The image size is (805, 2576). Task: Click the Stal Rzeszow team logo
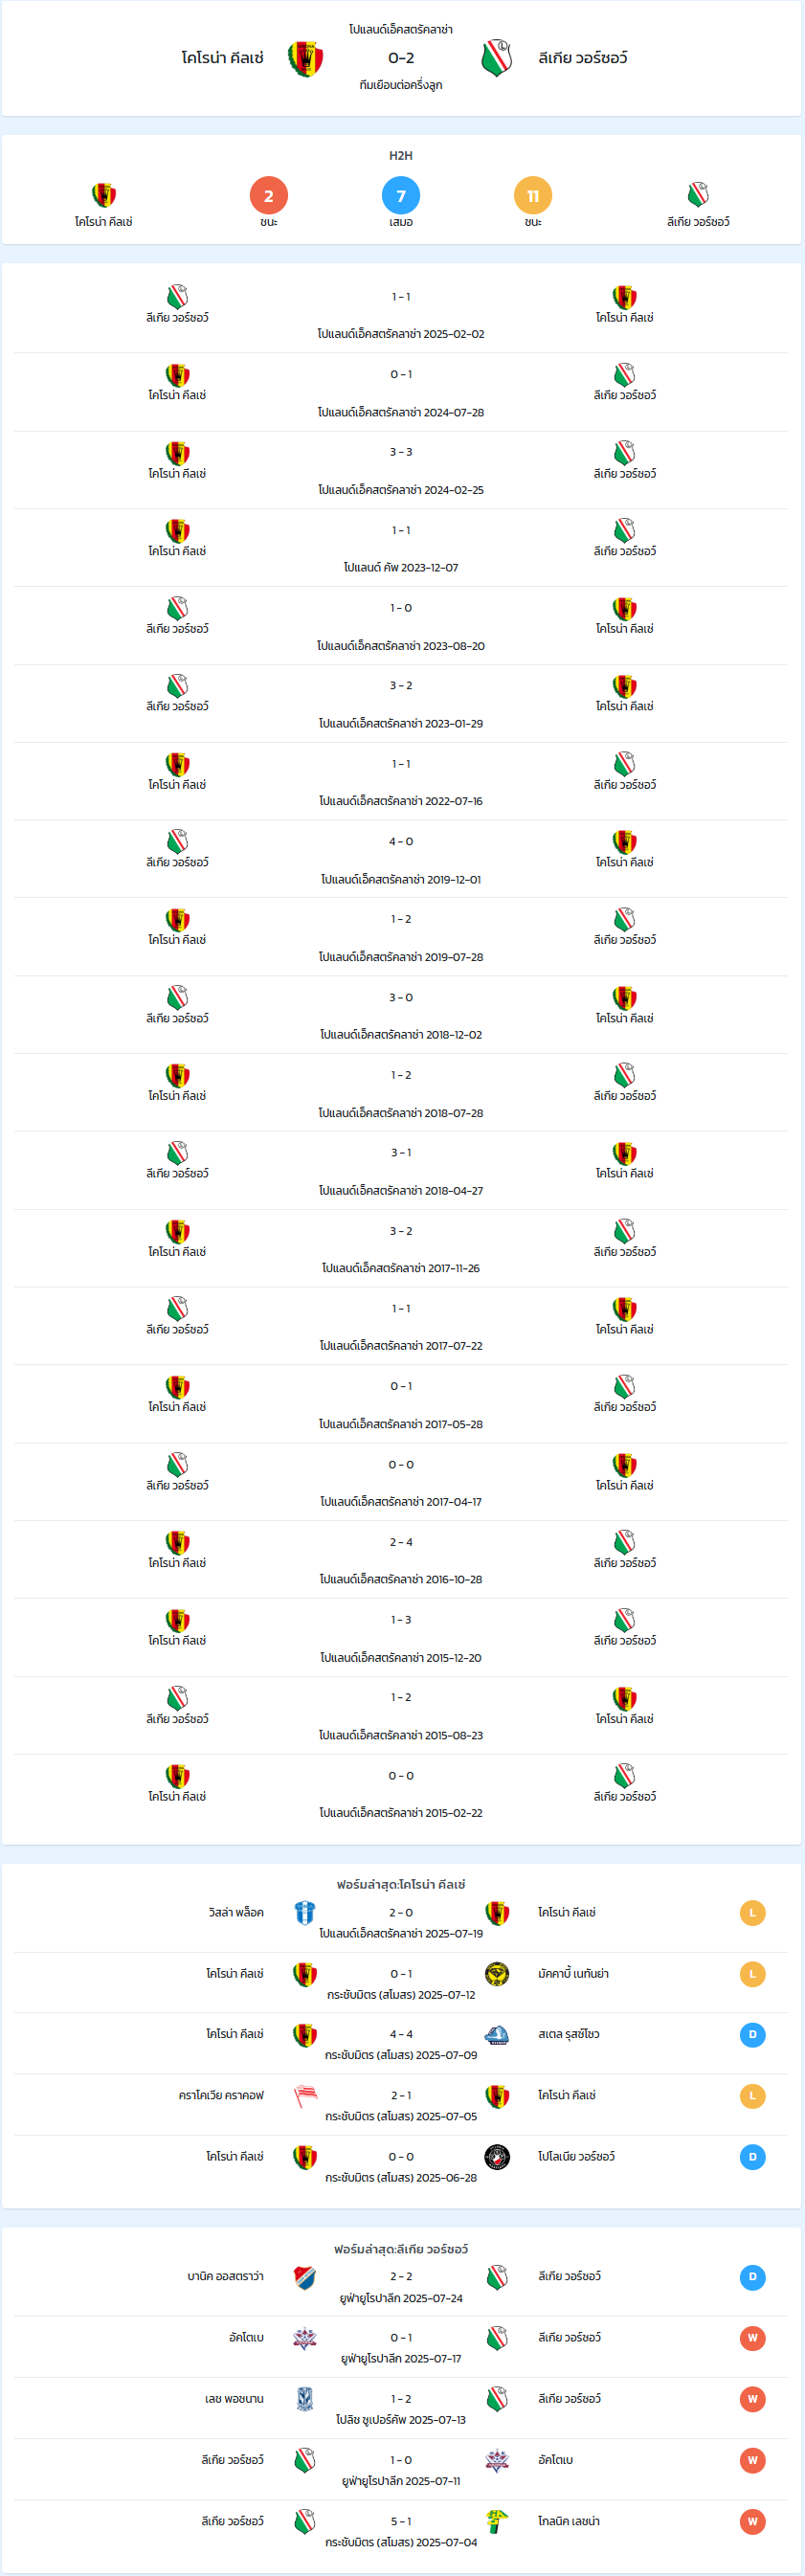(497, 2034)
